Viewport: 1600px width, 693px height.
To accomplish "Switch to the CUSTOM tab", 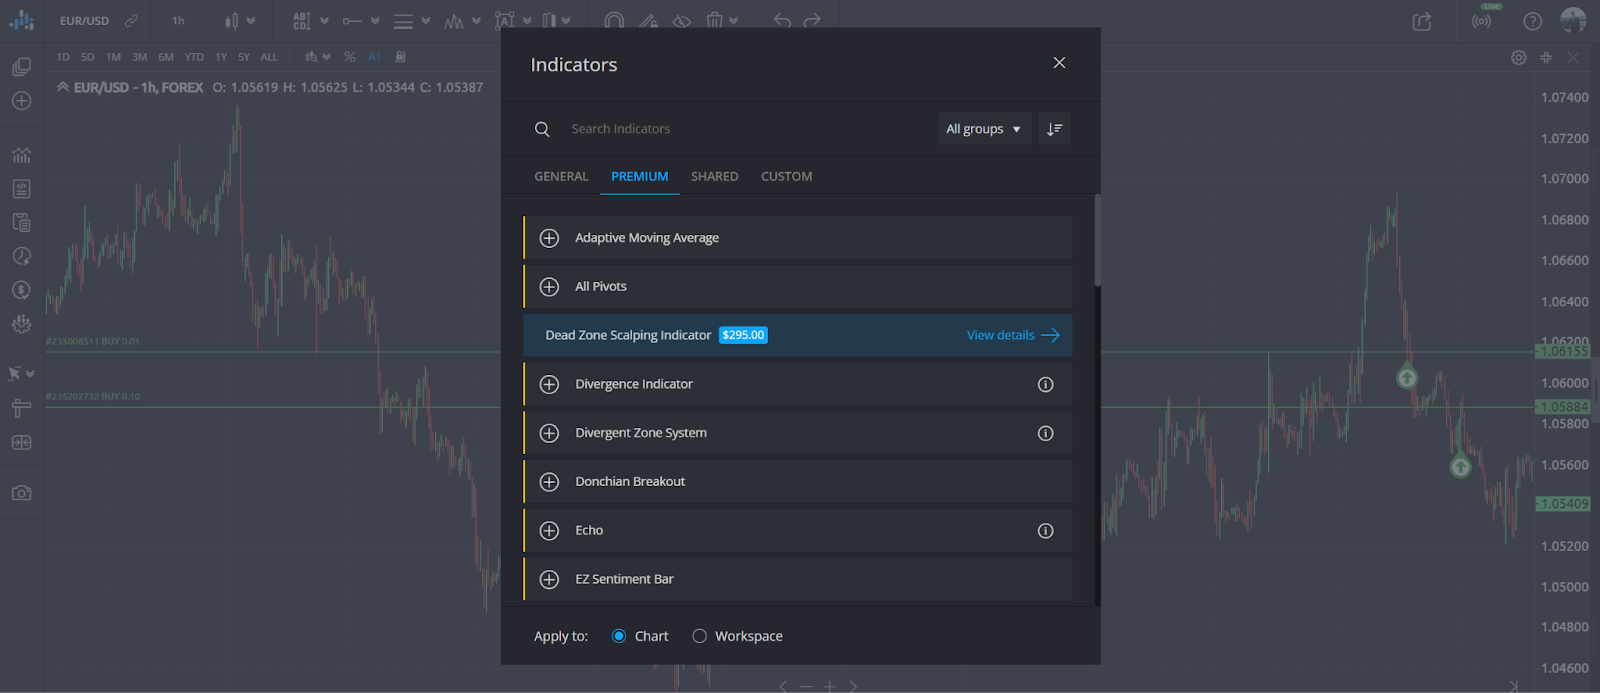I will pos(786,177).
